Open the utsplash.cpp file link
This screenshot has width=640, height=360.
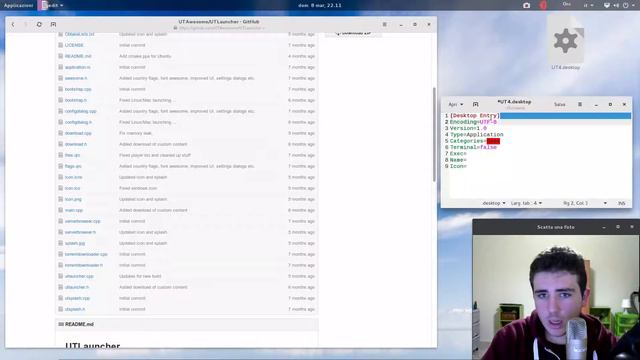(x=77, y=299)
